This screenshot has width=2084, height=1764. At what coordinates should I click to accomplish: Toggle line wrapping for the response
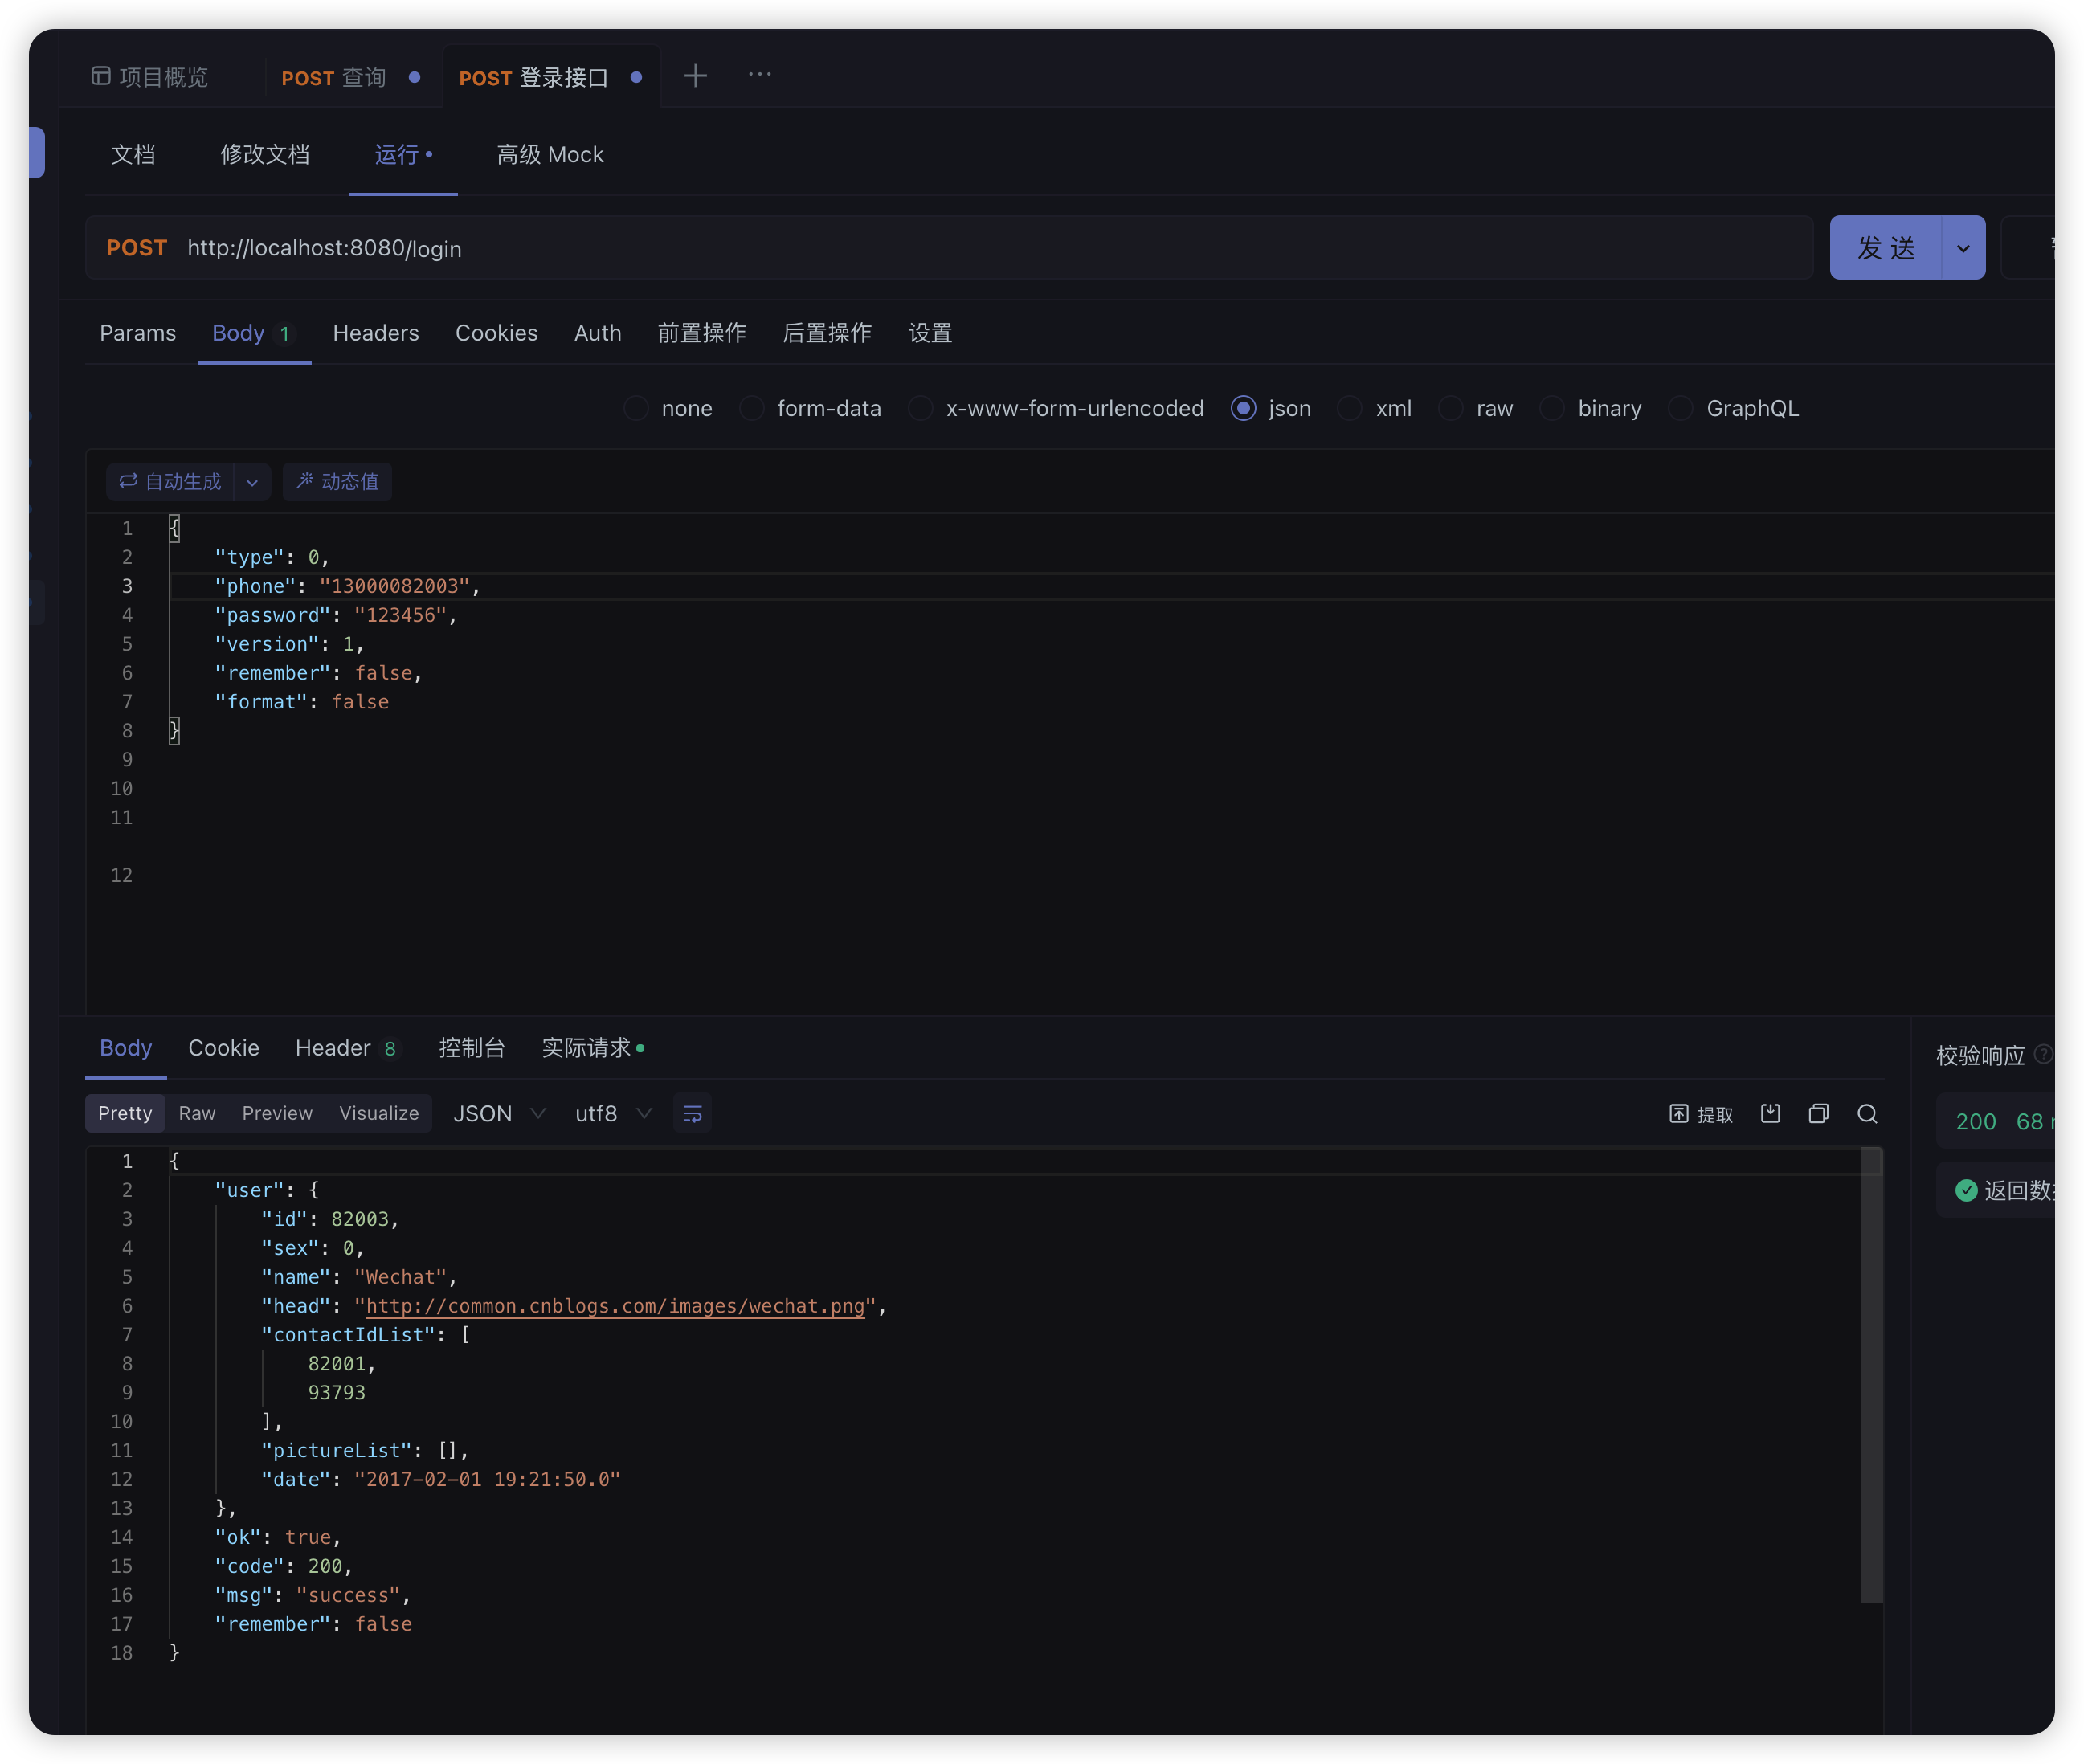[x=692, y=1113]
